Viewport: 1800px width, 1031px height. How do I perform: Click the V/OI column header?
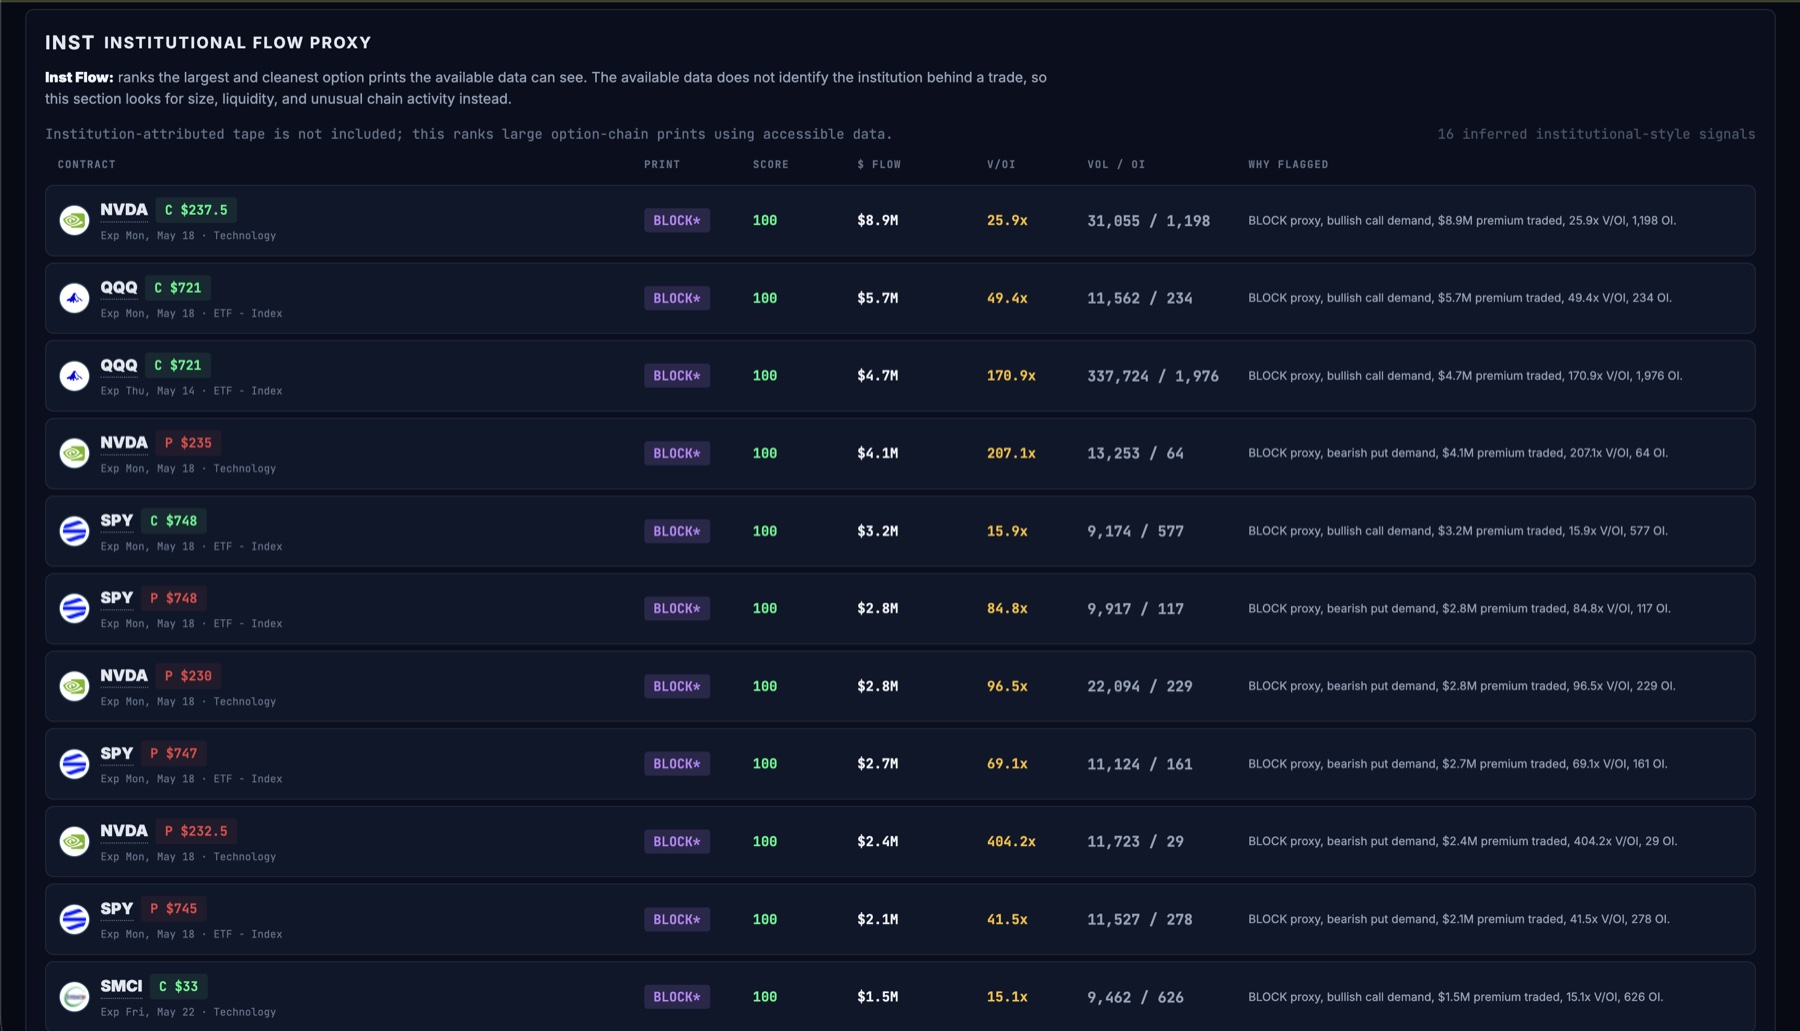click(1001, 164)
